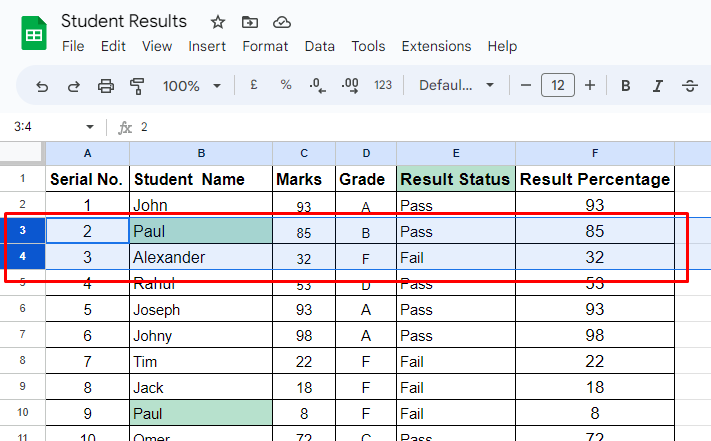Select the cell containing Jack
Image resolution: width=711 pixels, height=441 pixels.
pyautogui.click(x=201, y=388)
